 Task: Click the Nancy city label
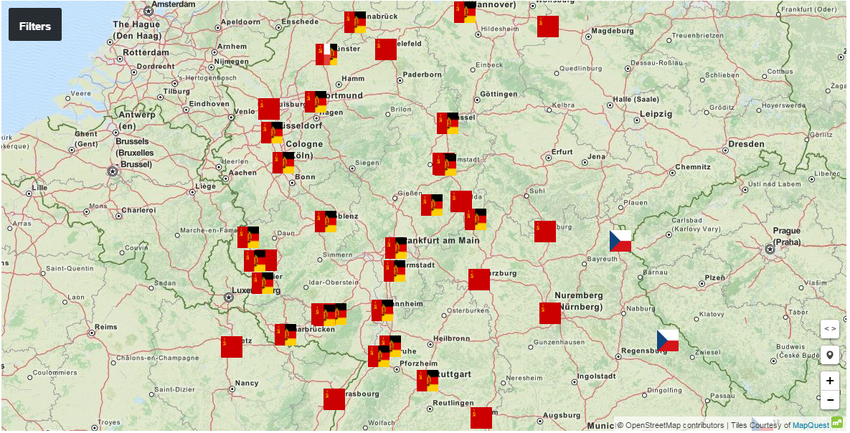pos(247,383)
